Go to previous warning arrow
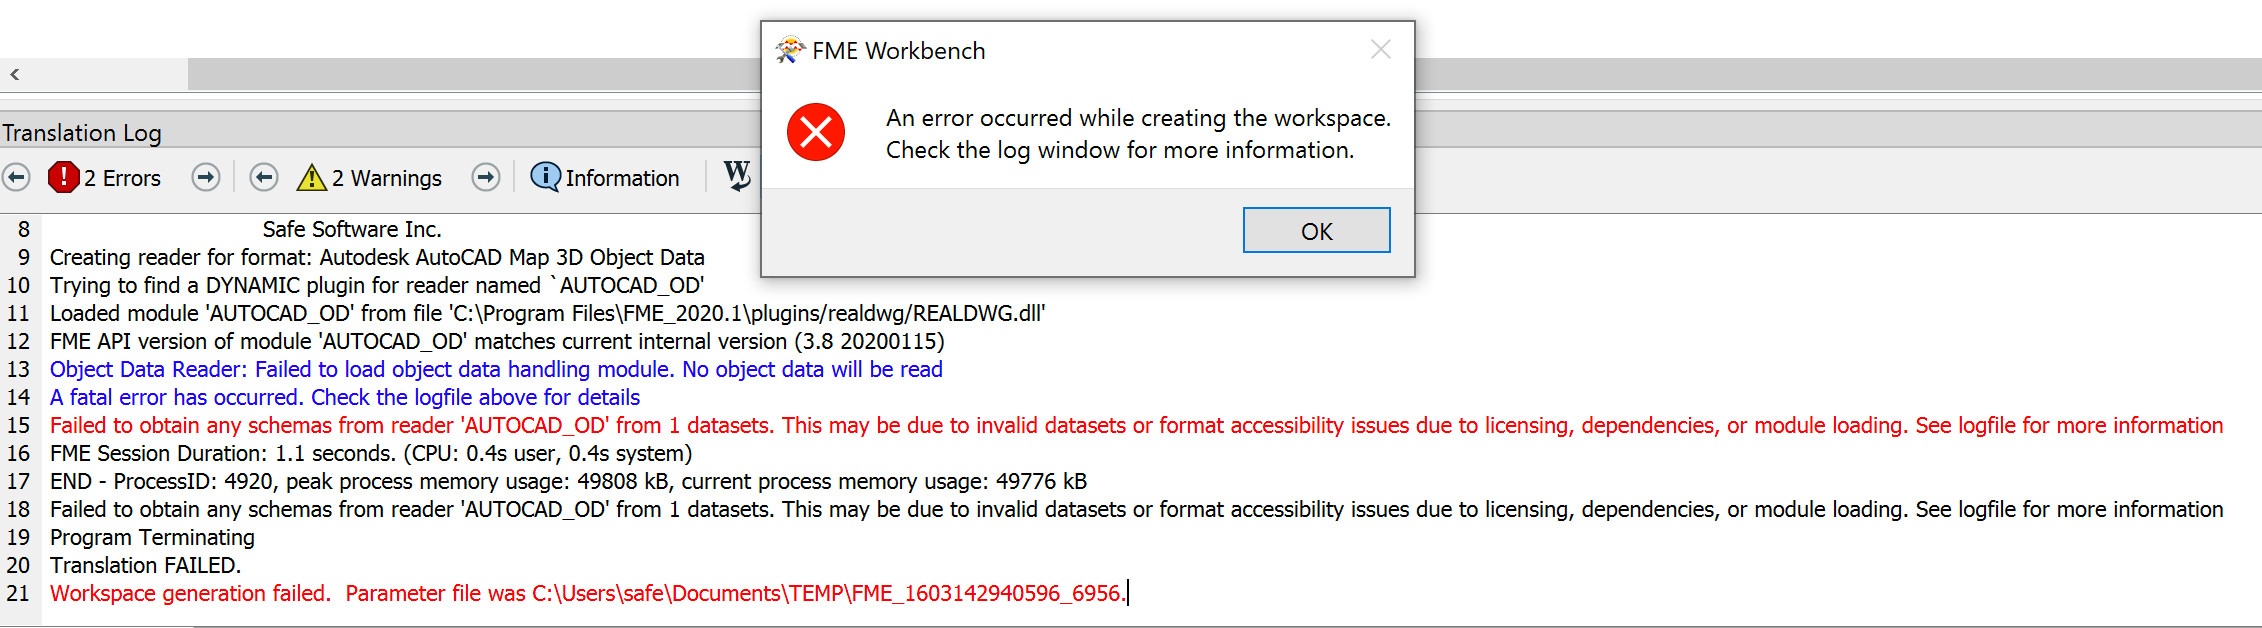 (264, 178)
